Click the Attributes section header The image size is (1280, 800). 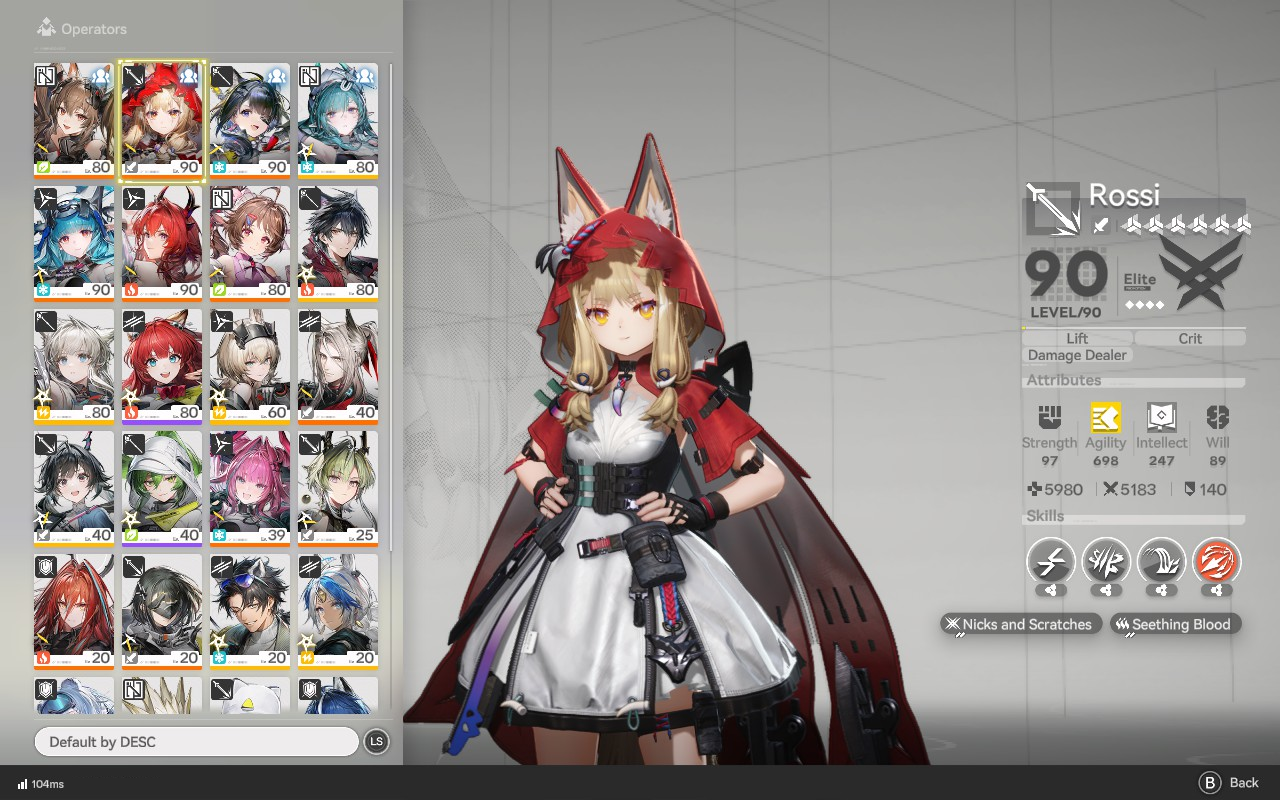click(1064, 380)
